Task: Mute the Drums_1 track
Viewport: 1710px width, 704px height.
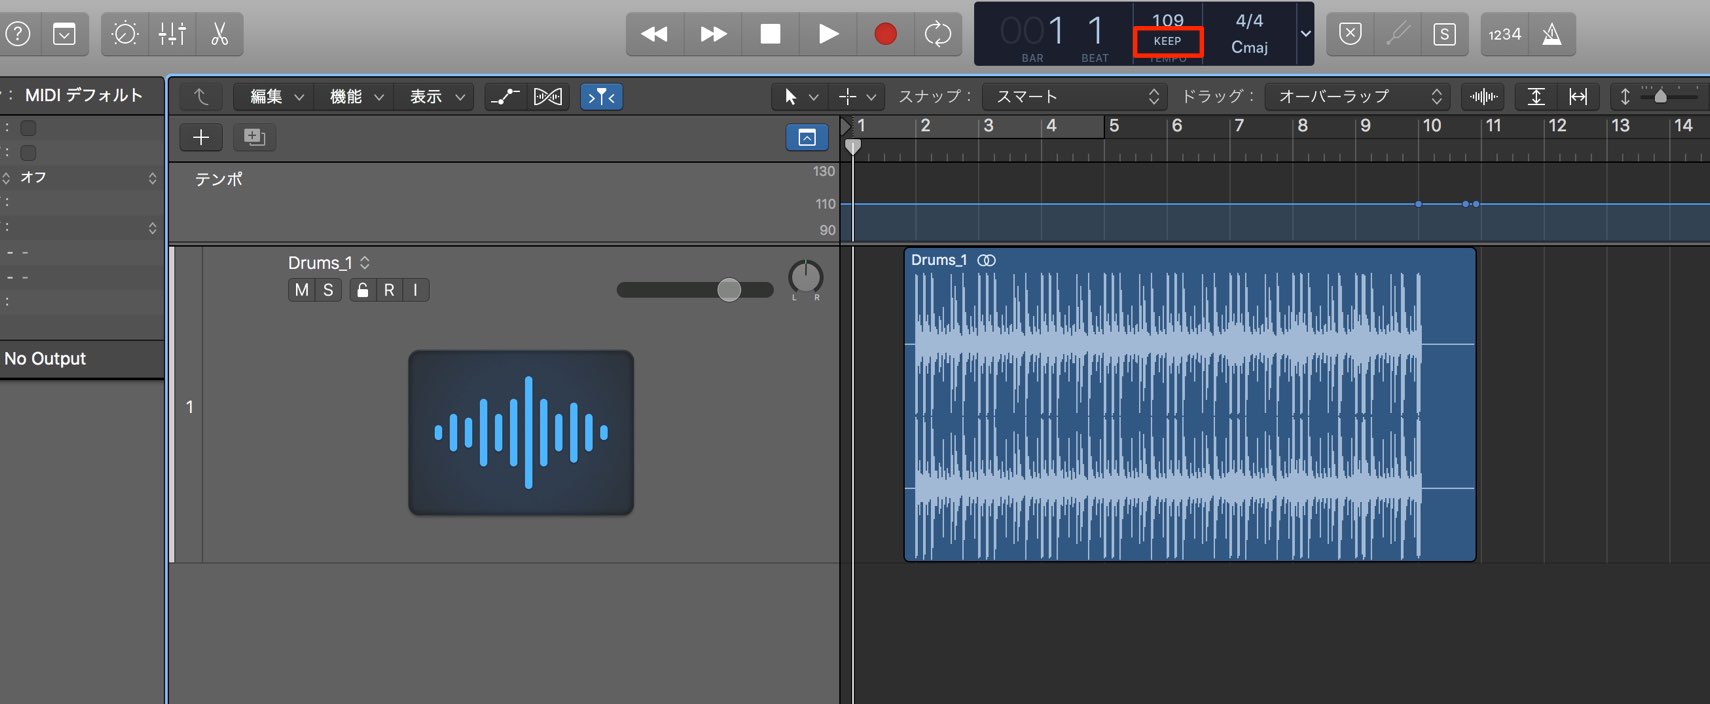Action: (301, 290)
